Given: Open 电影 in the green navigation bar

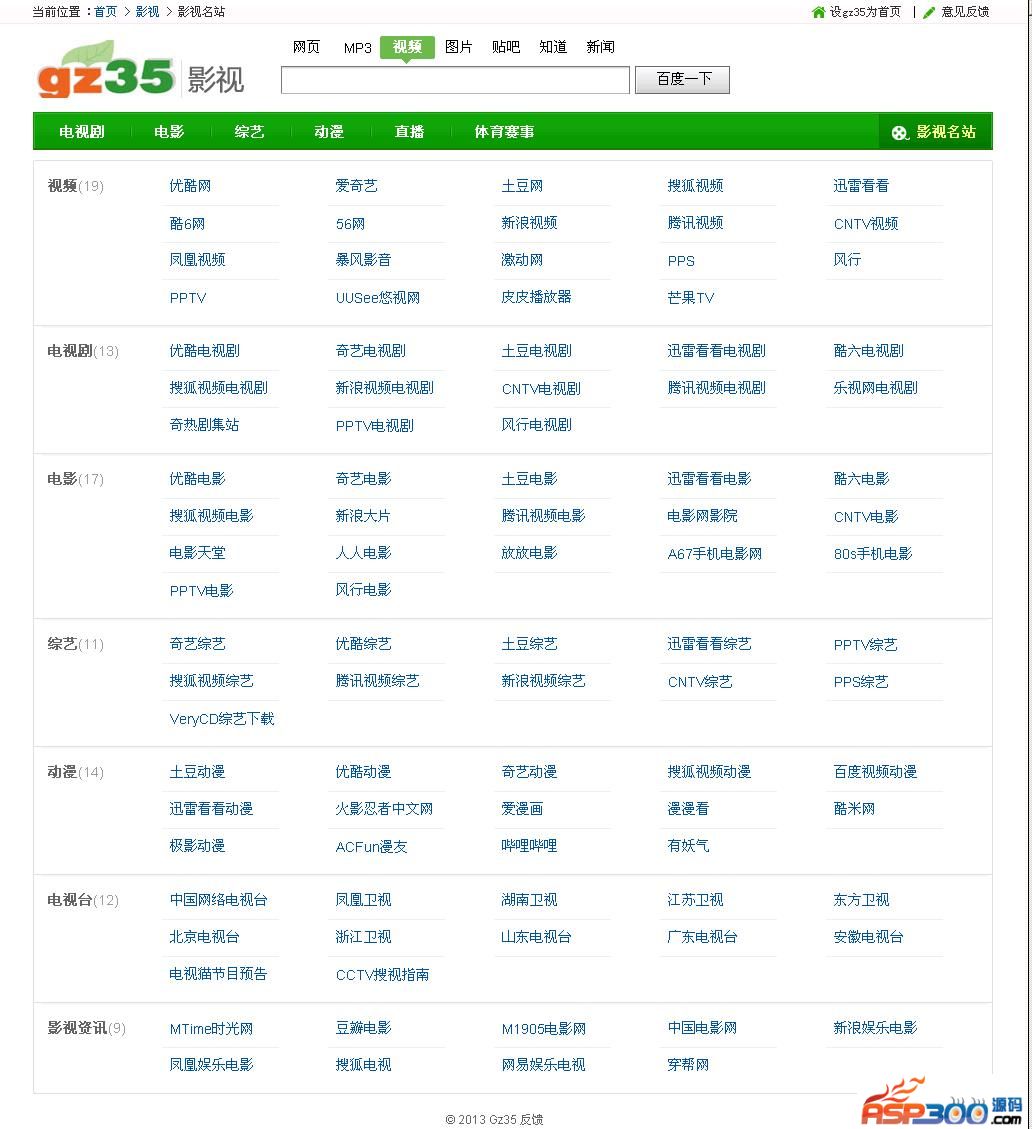Looking at the screenshot, I should point(169,132).
